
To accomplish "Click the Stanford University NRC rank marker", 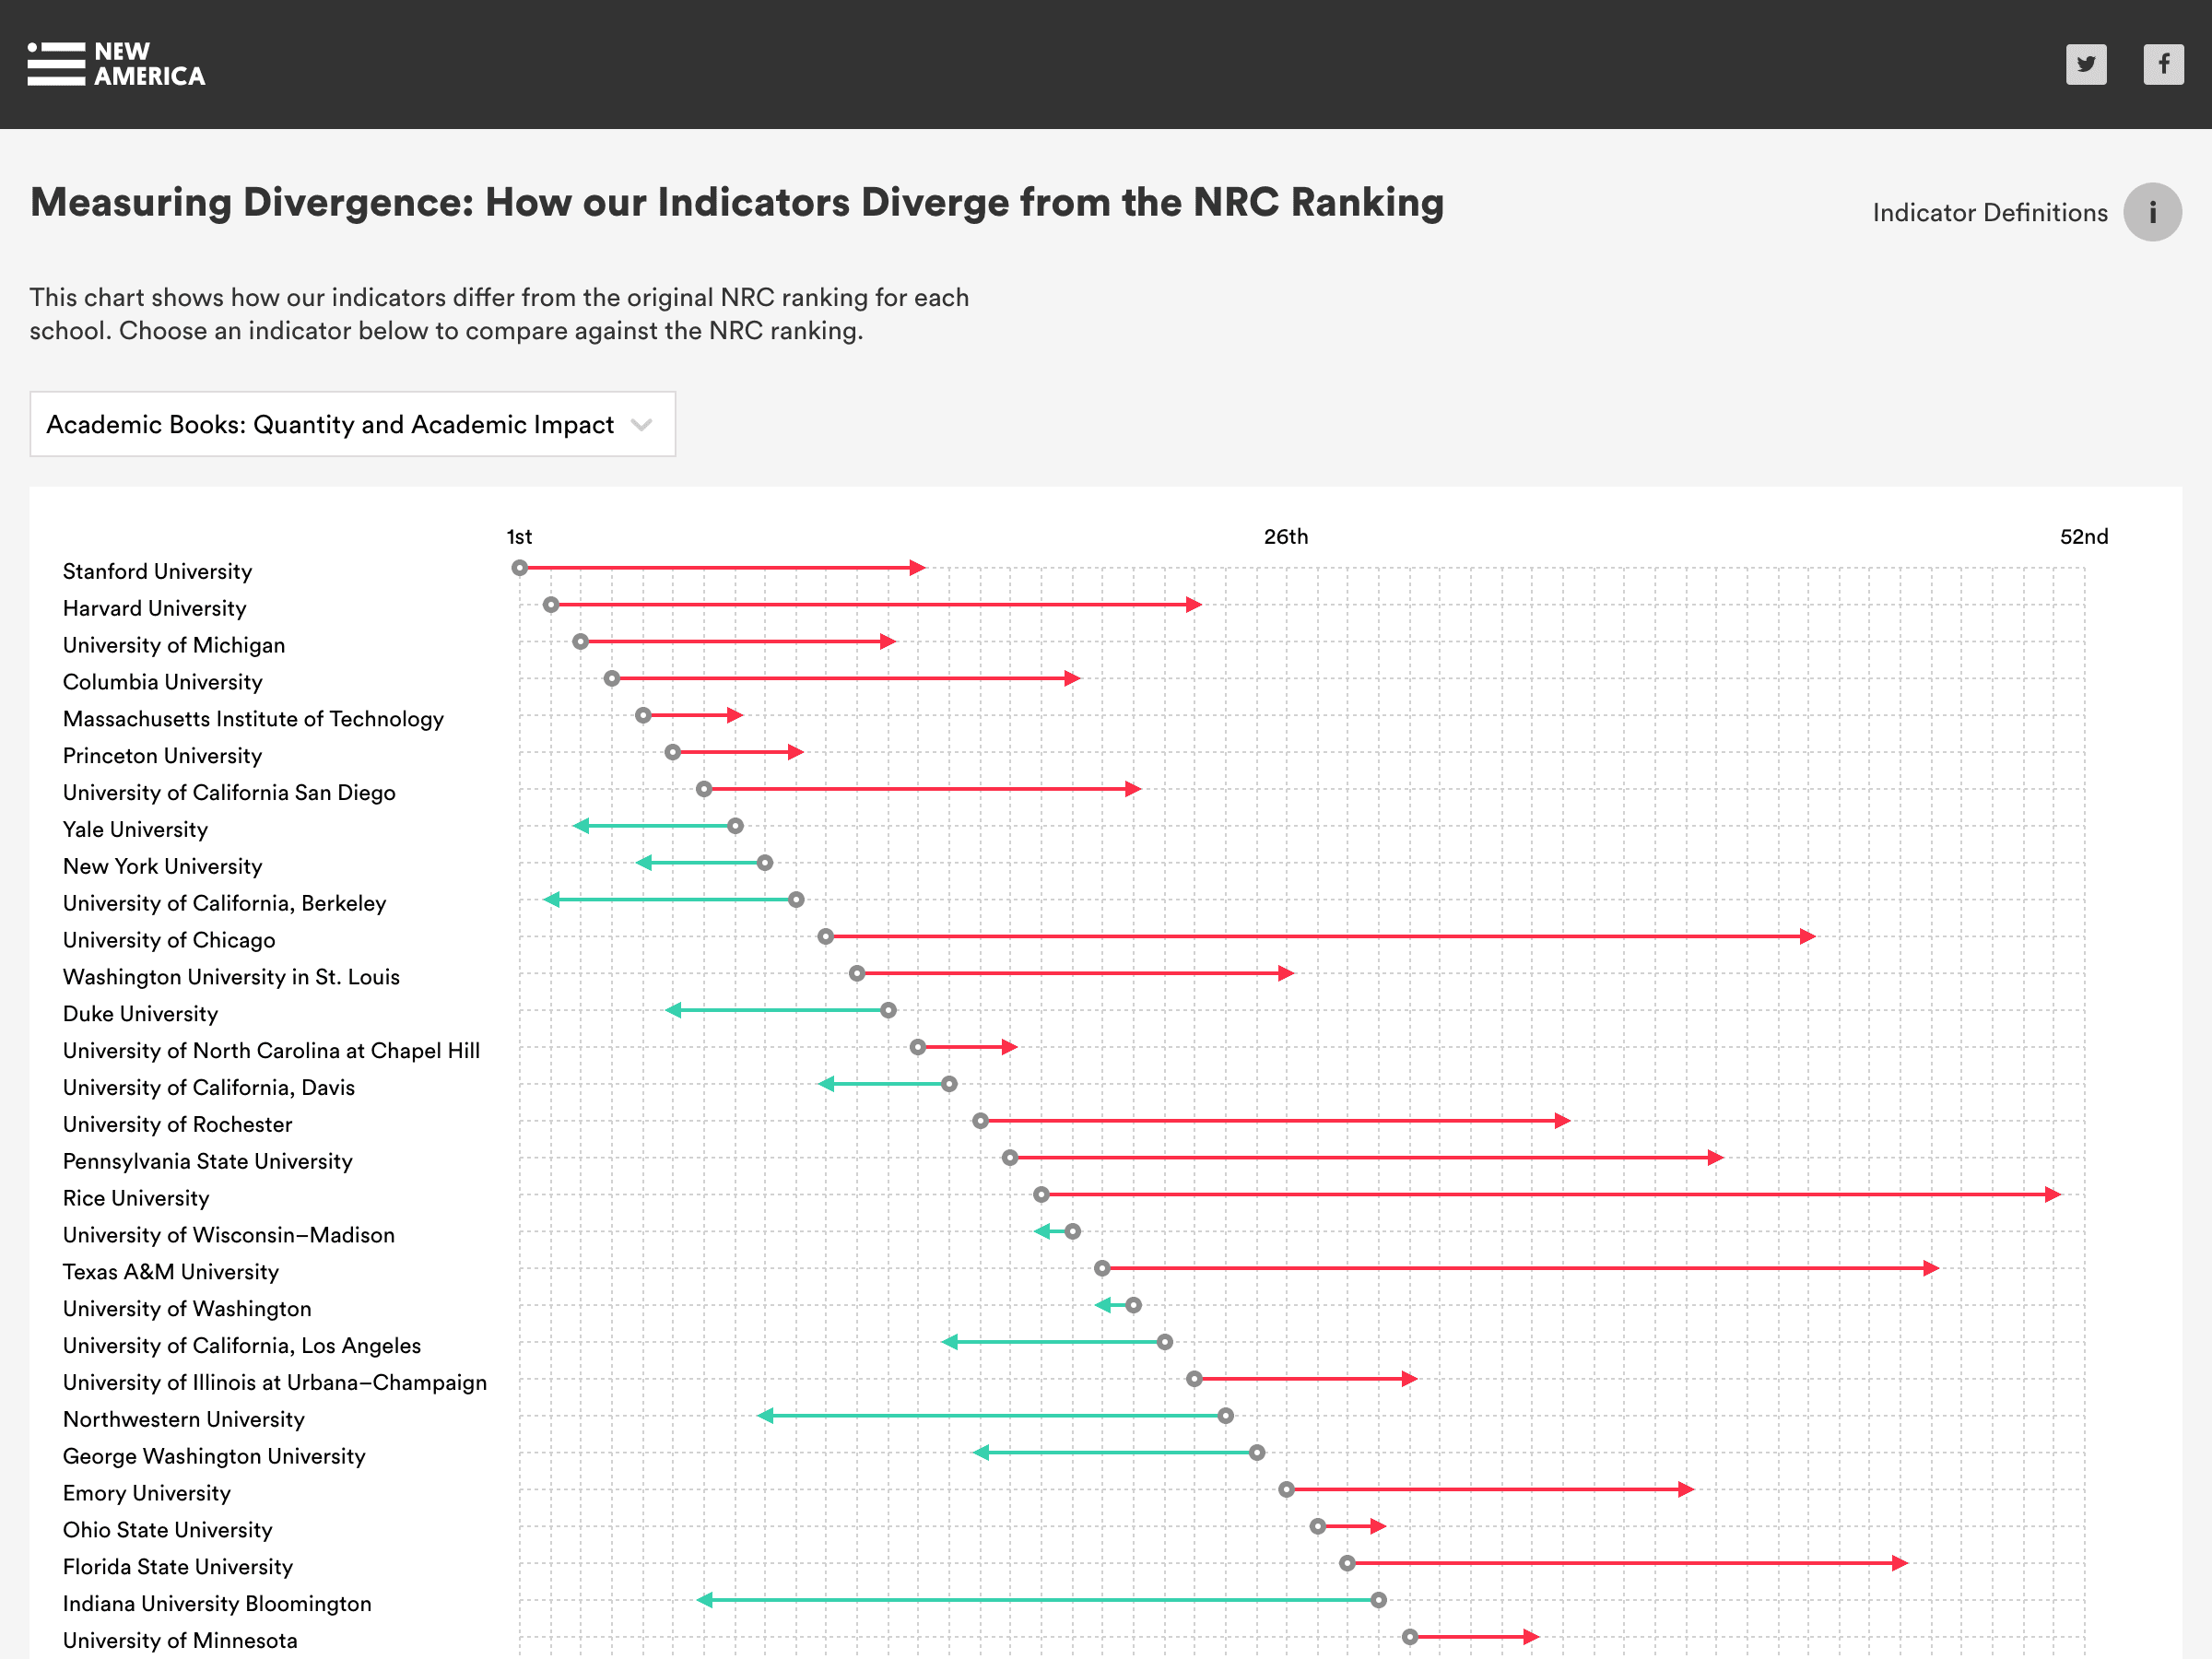I will [520, 568].
